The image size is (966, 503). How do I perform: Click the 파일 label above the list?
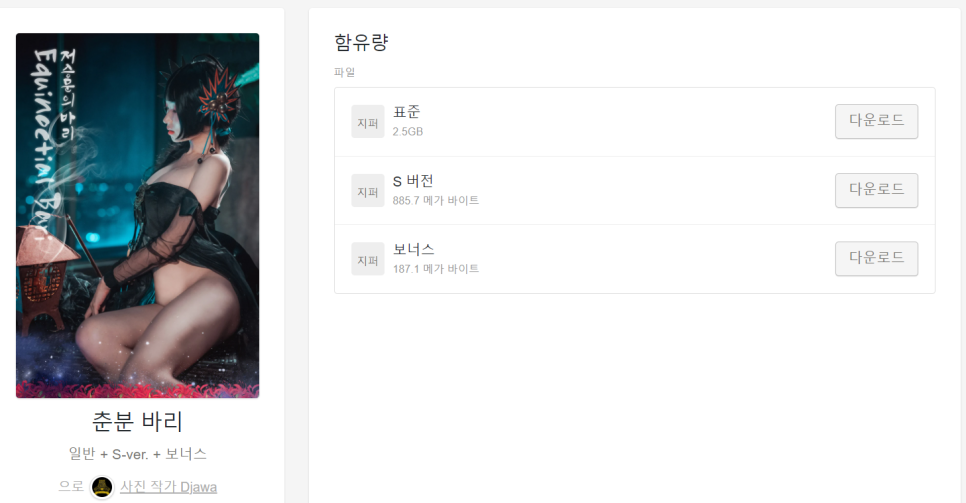[x=344, y=72]
